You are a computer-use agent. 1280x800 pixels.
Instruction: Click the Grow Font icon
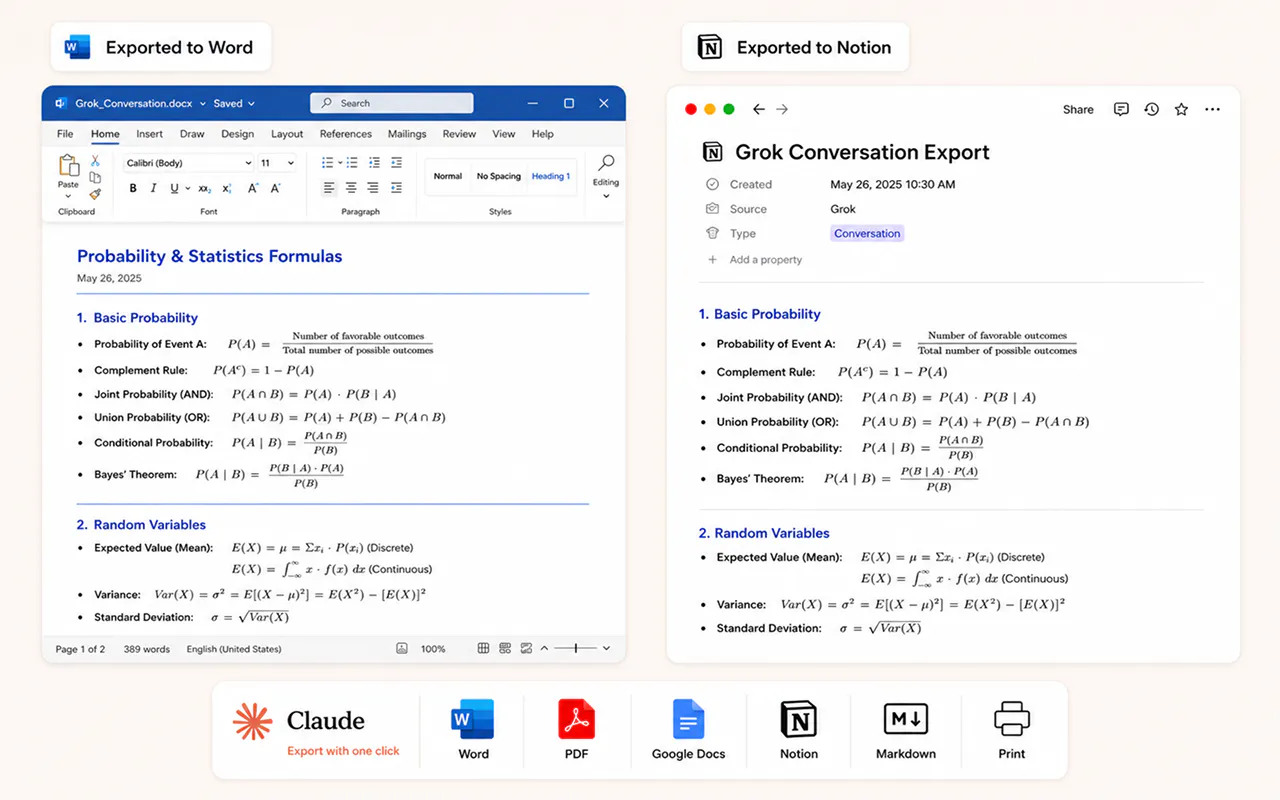[252, 188]
